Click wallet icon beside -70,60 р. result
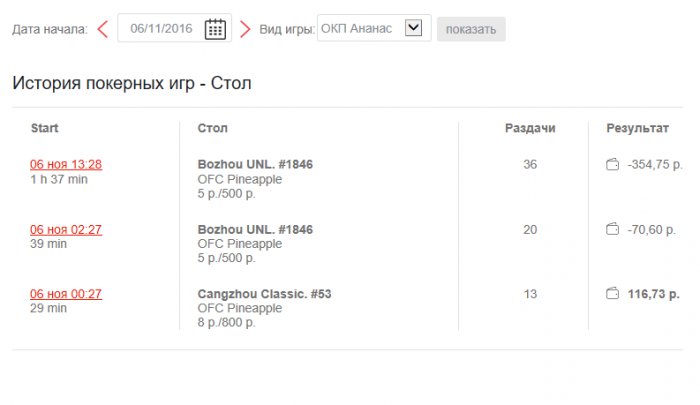The image size is (700, 405). [613, 230]
